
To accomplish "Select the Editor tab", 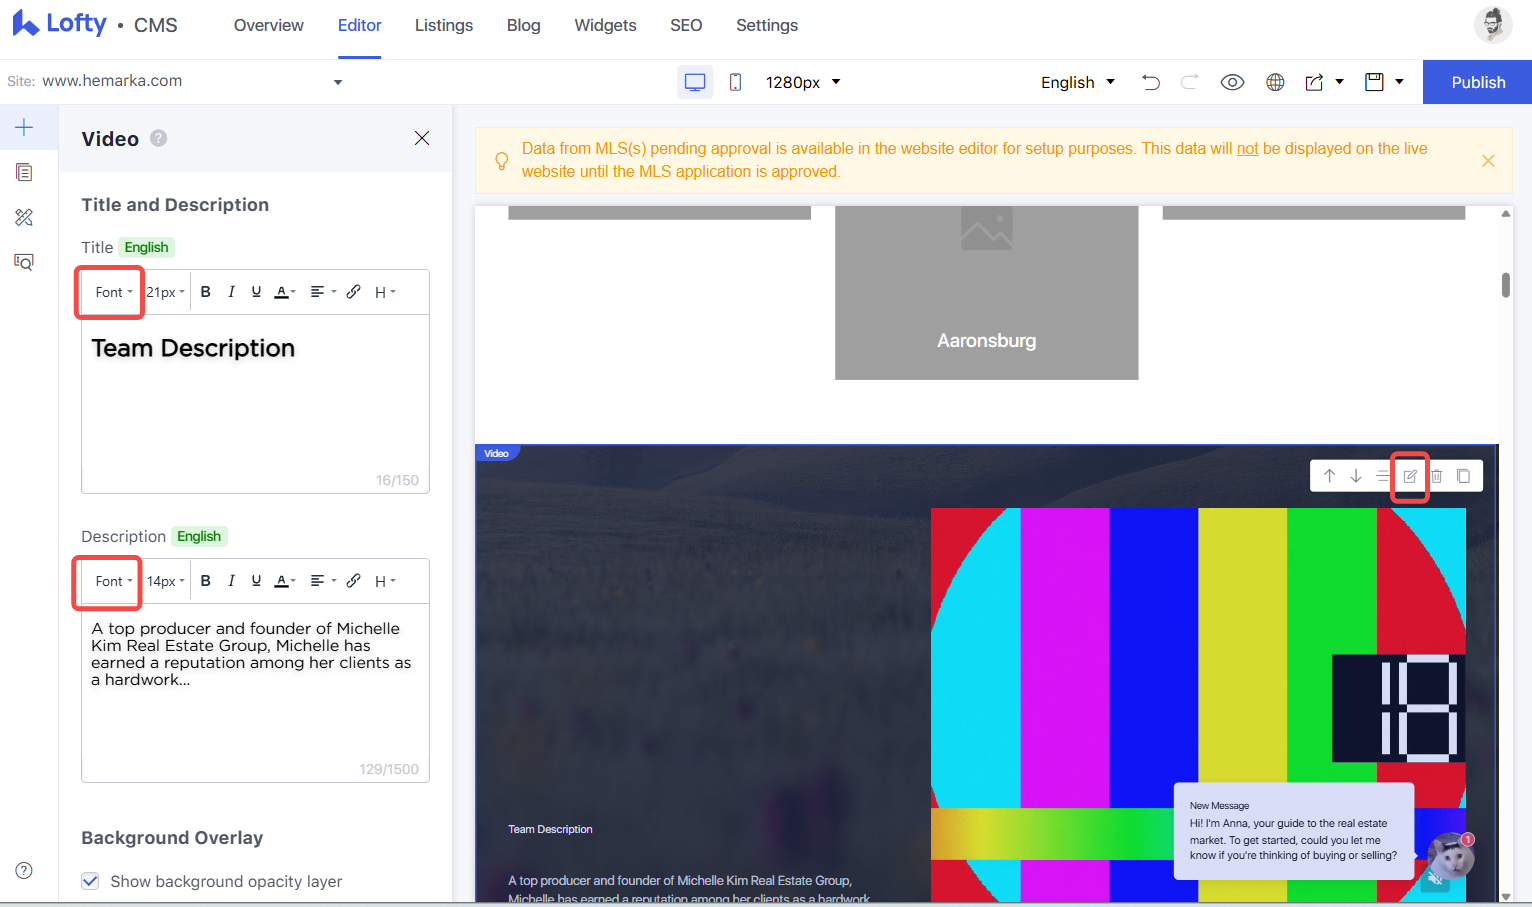I will click(x=359, y=25).
